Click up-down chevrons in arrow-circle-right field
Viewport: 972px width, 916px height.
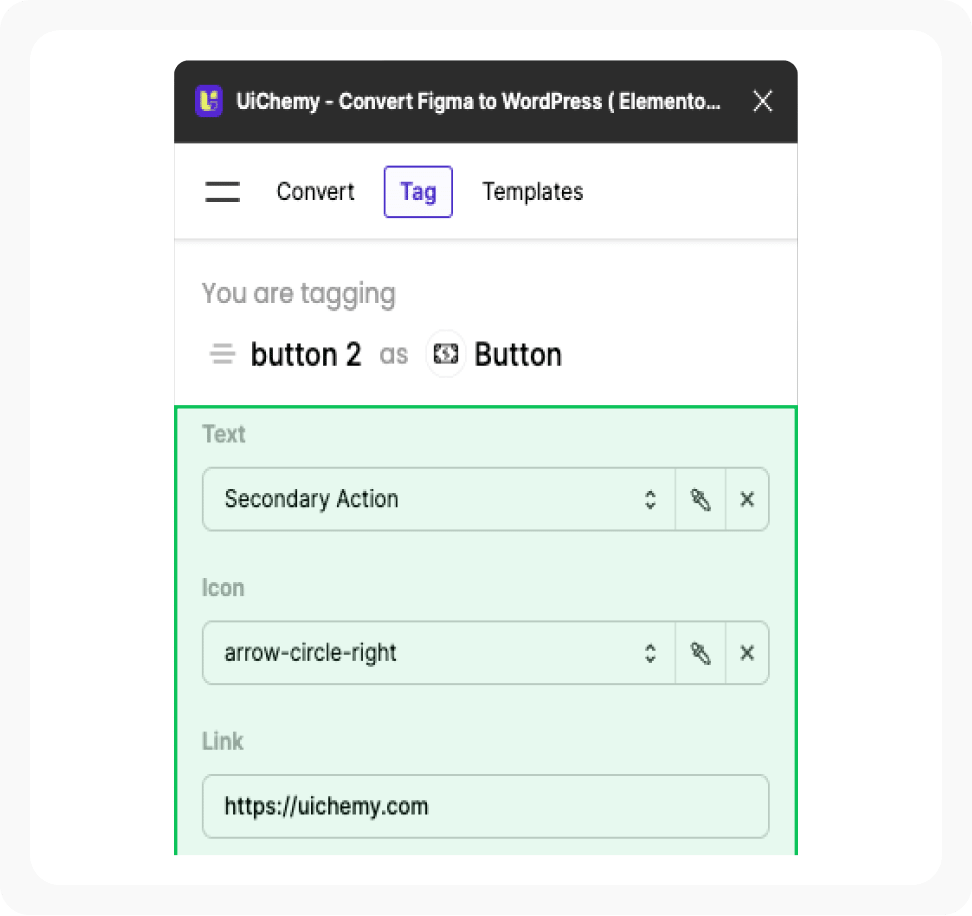coord(650,653)
